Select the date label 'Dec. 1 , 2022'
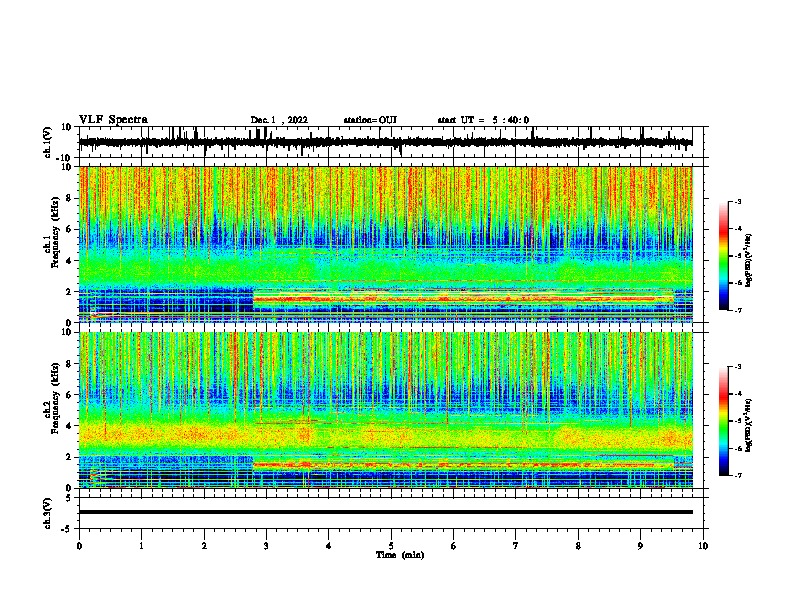 (x=279, y=120)
